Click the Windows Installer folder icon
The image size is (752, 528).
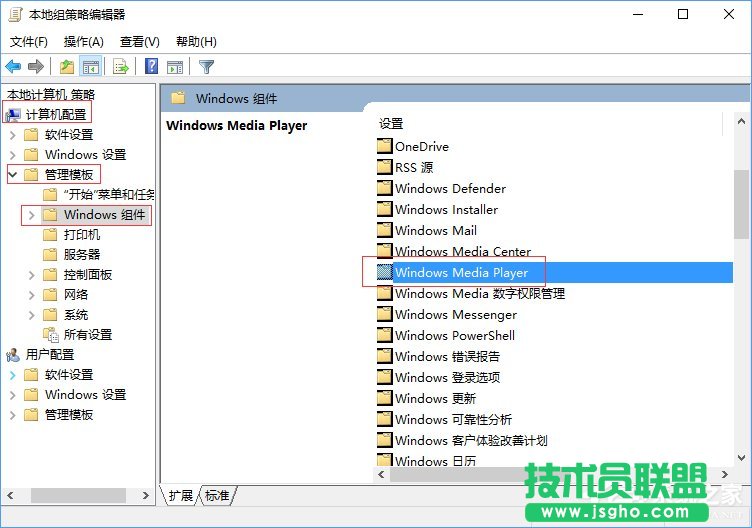coord(385,209)
